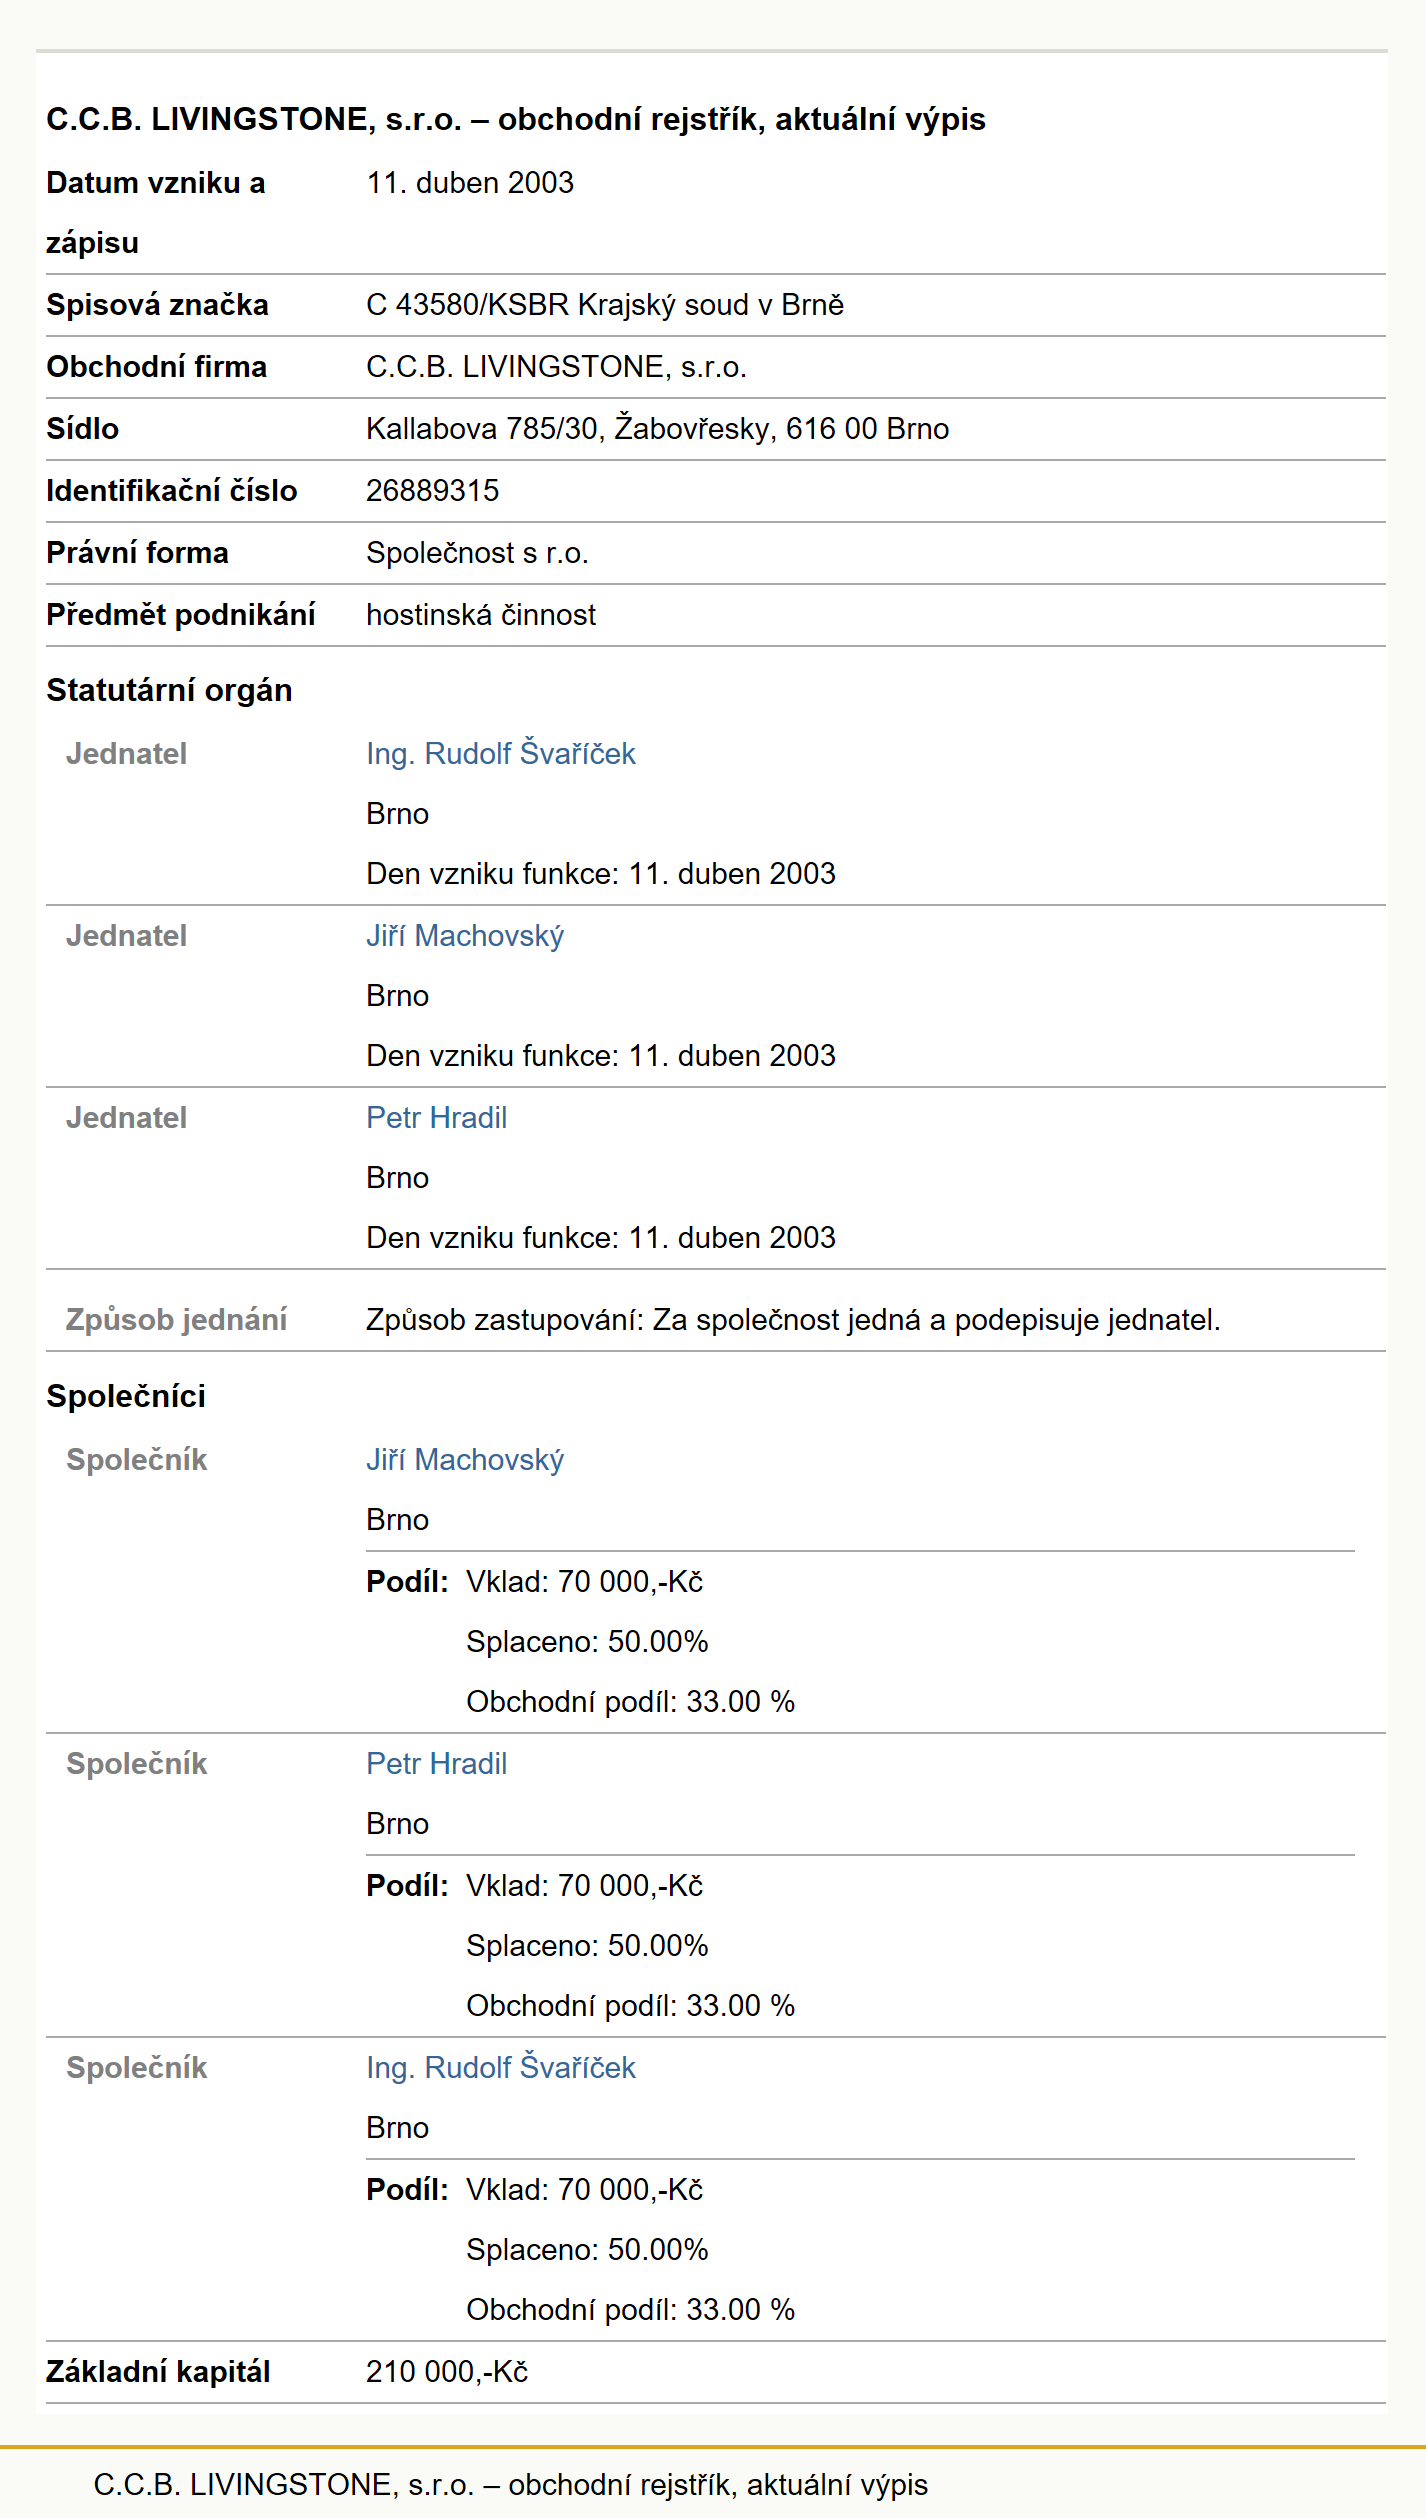
Task: Click the Způsob zastupování description text
Action: pyautogui.click(x=793, y=1319)
